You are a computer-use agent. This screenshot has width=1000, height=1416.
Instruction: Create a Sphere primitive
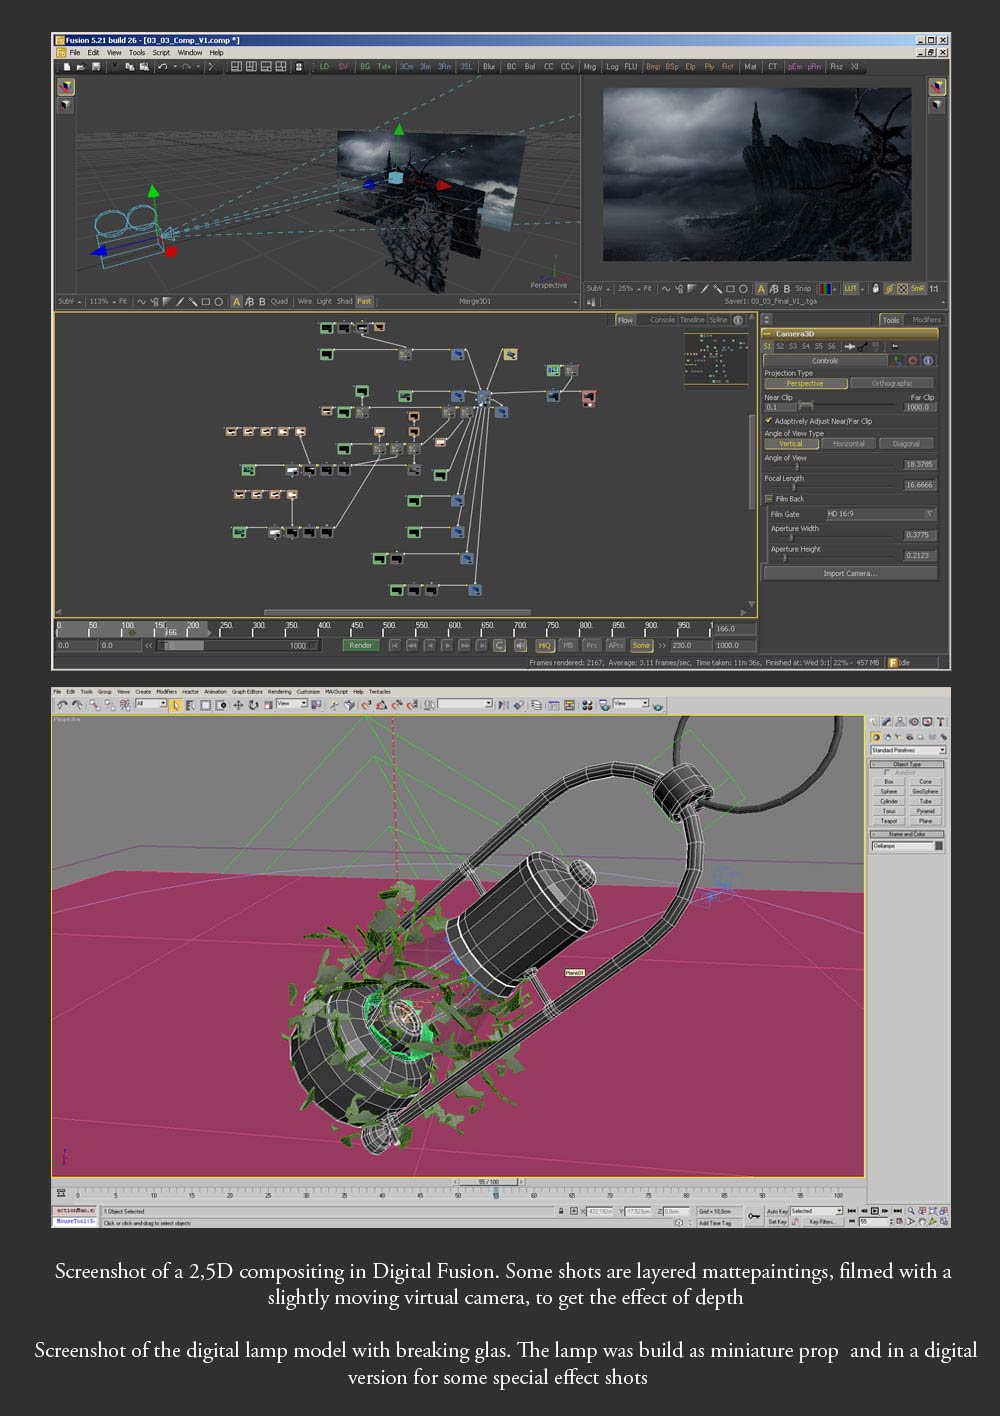(889, 791)
